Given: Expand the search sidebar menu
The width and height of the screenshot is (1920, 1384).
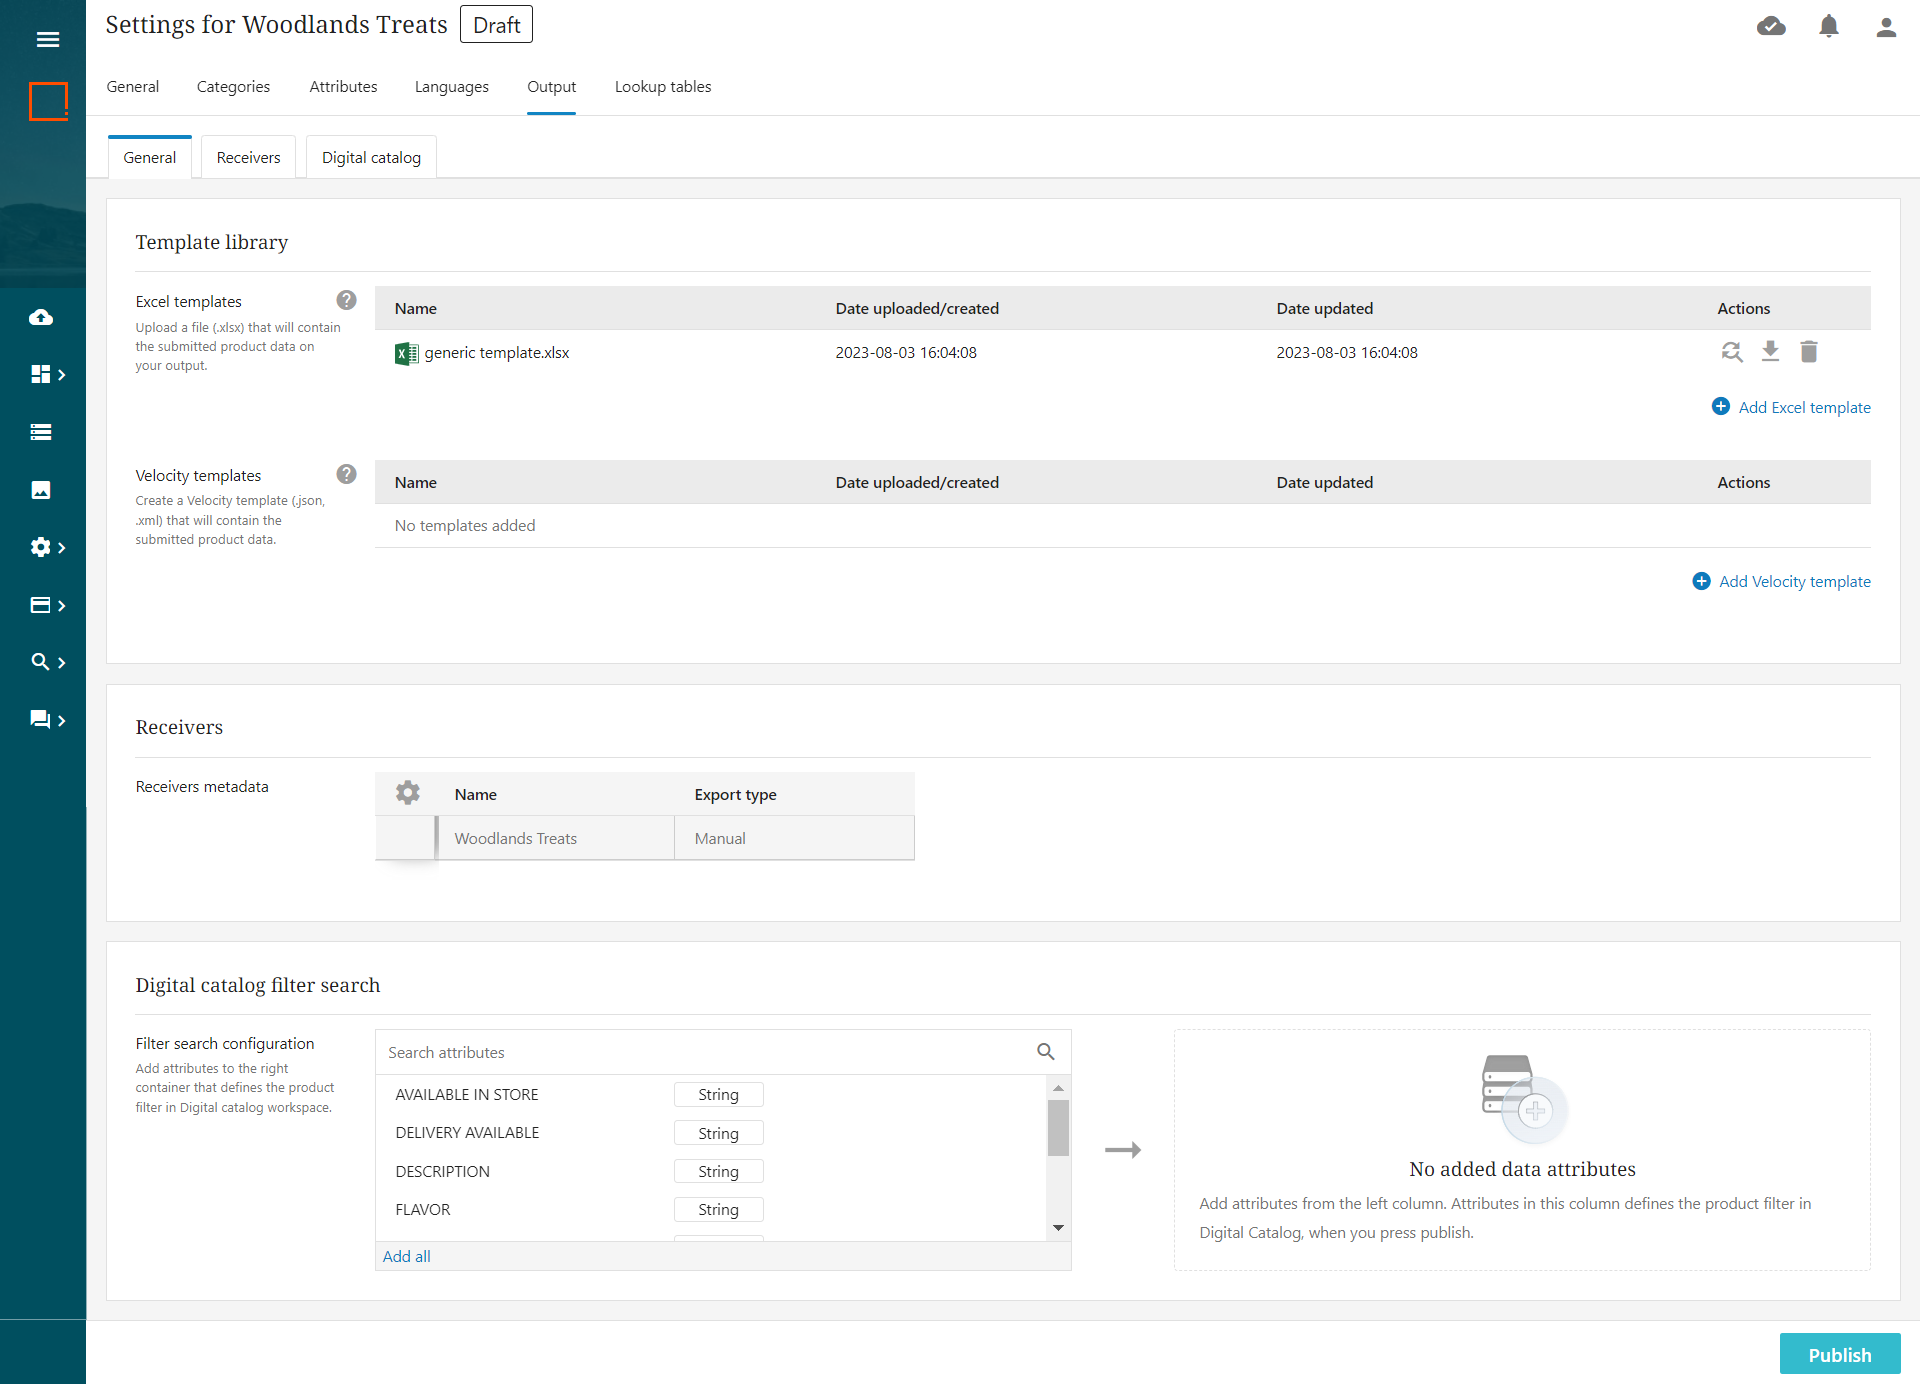Looking at the screenshot, I should pos(47,662).
